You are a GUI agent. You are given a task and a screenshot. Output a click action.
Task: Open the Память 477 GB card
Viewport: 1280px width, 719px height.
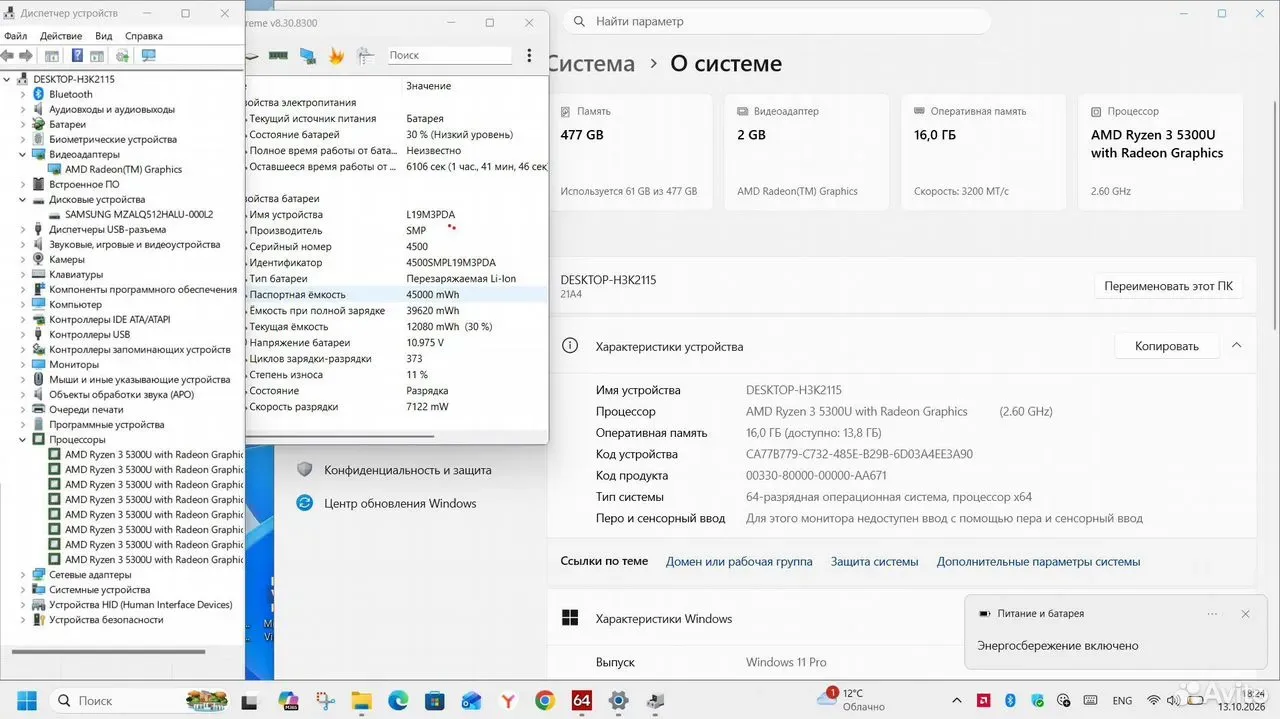coord(630,152)
